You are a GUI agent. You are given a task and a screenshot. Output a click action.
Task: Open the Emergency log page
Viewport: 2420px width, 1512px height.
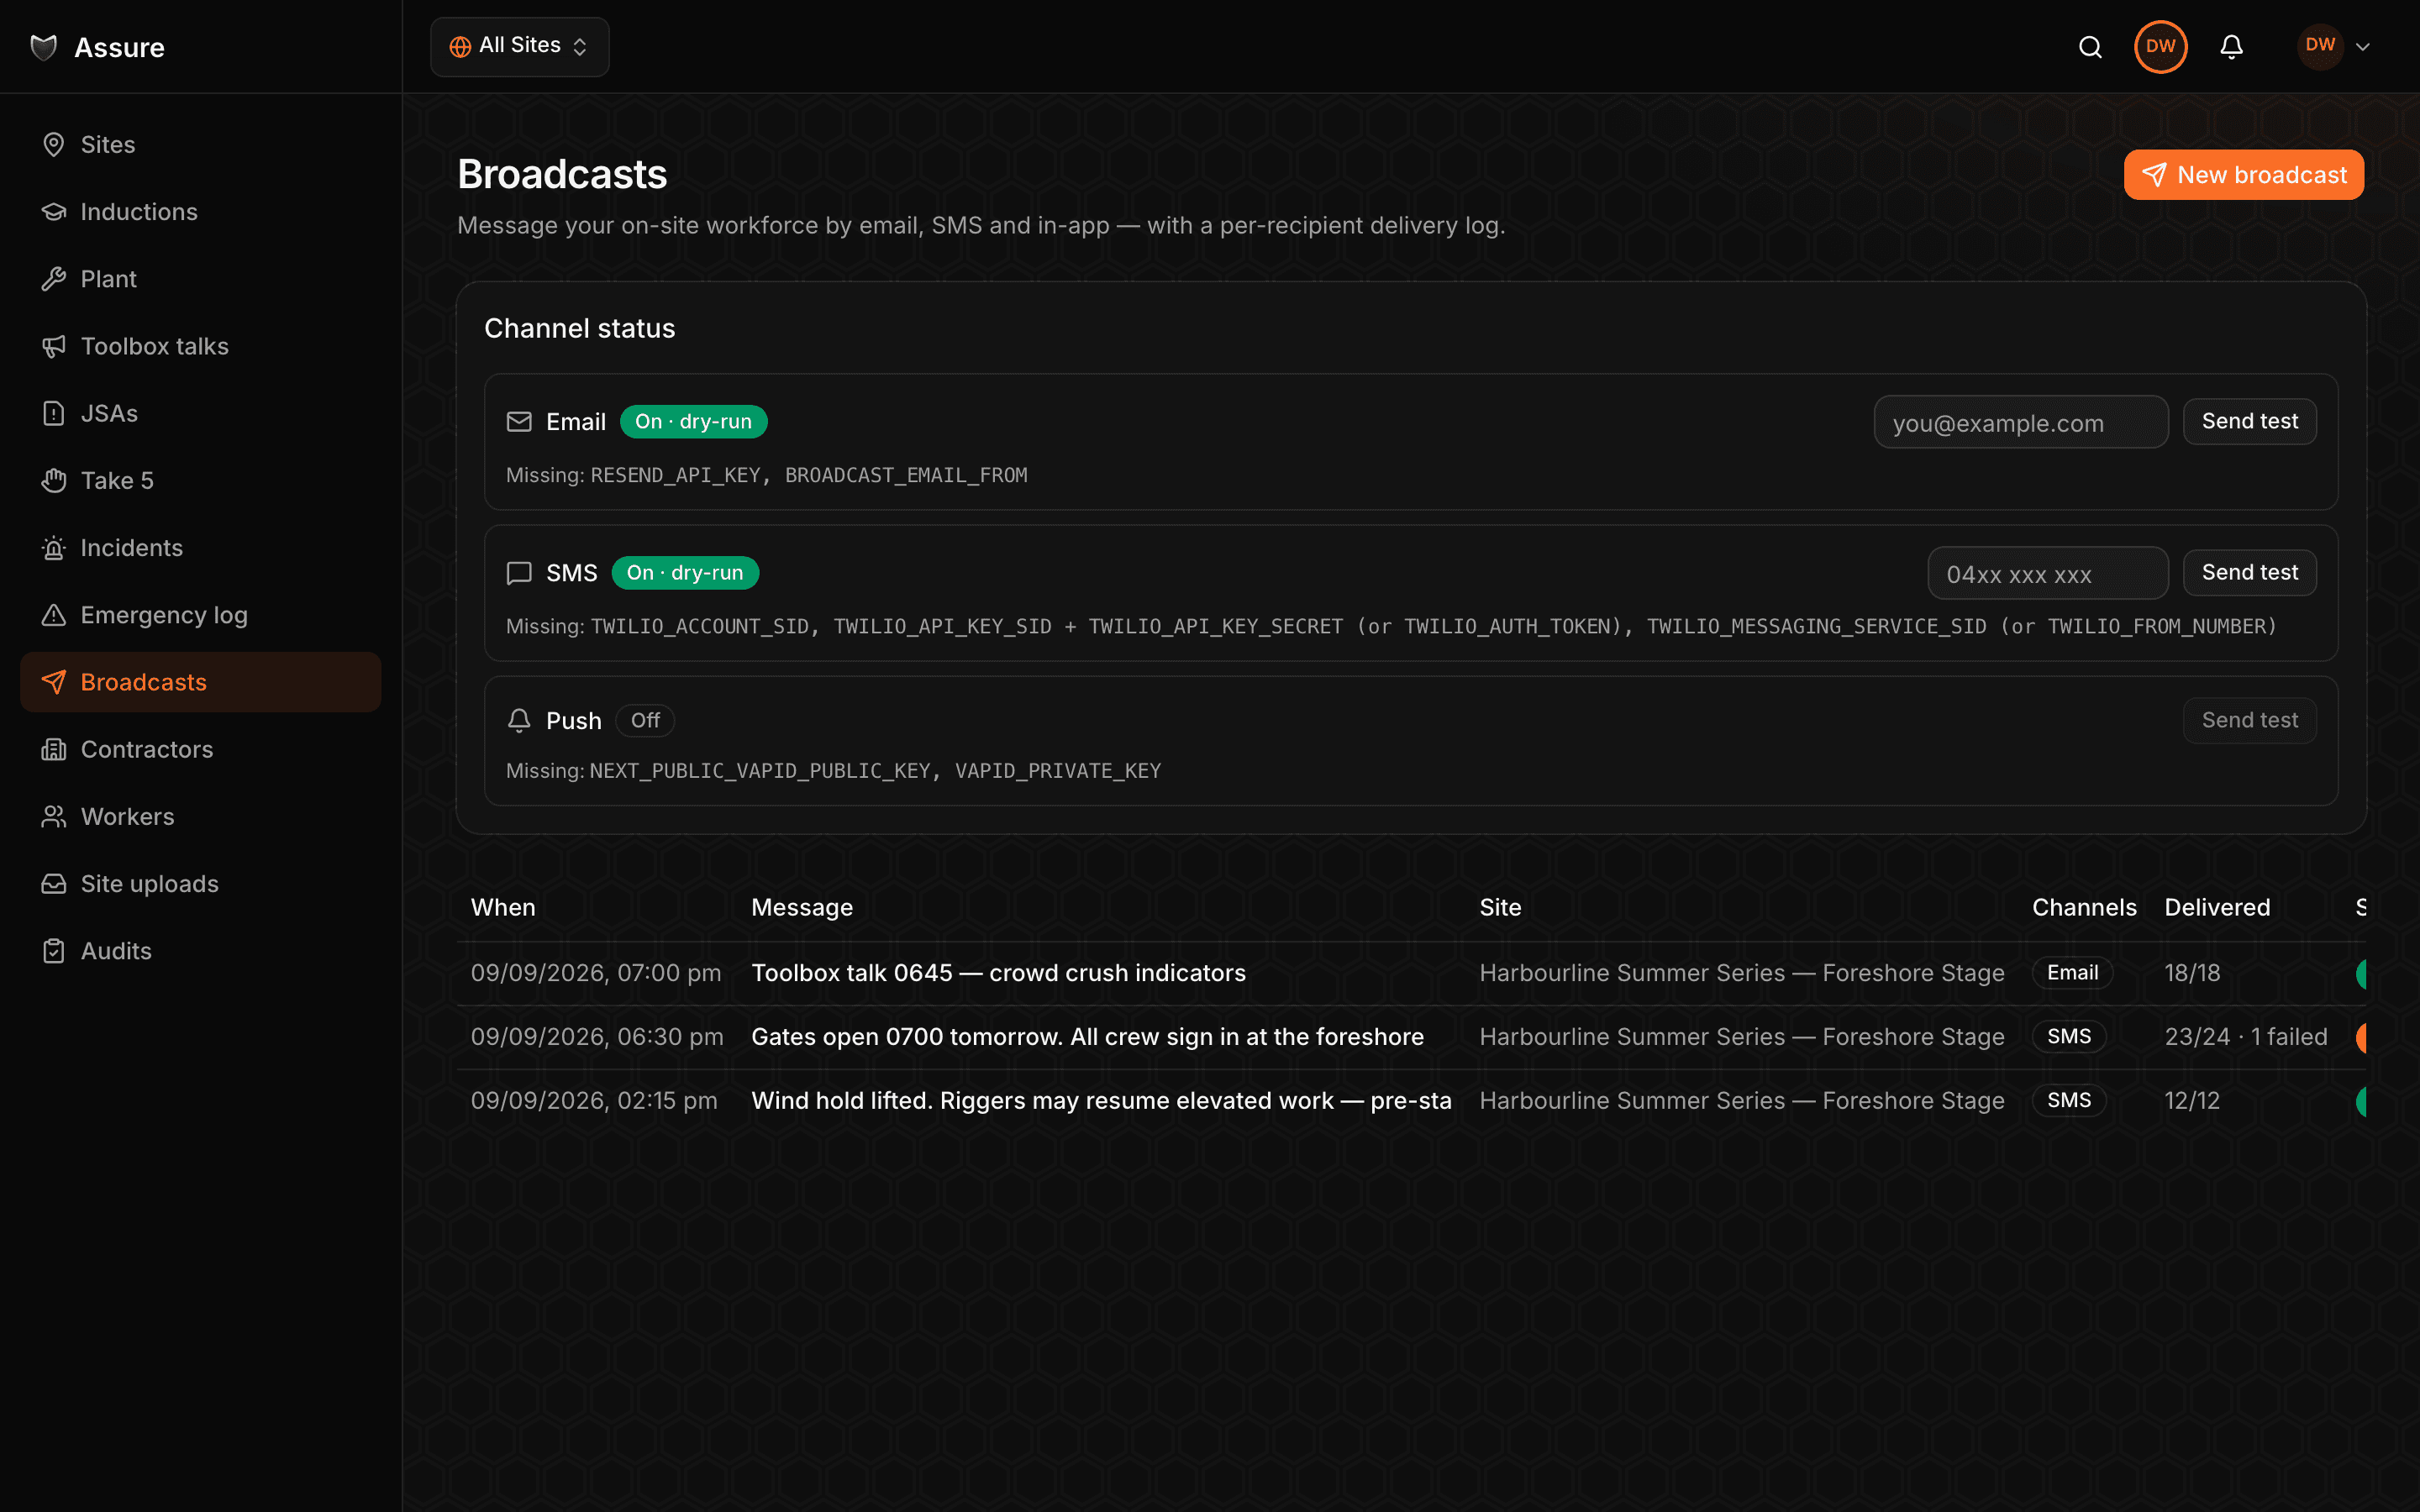click(200, 615)
